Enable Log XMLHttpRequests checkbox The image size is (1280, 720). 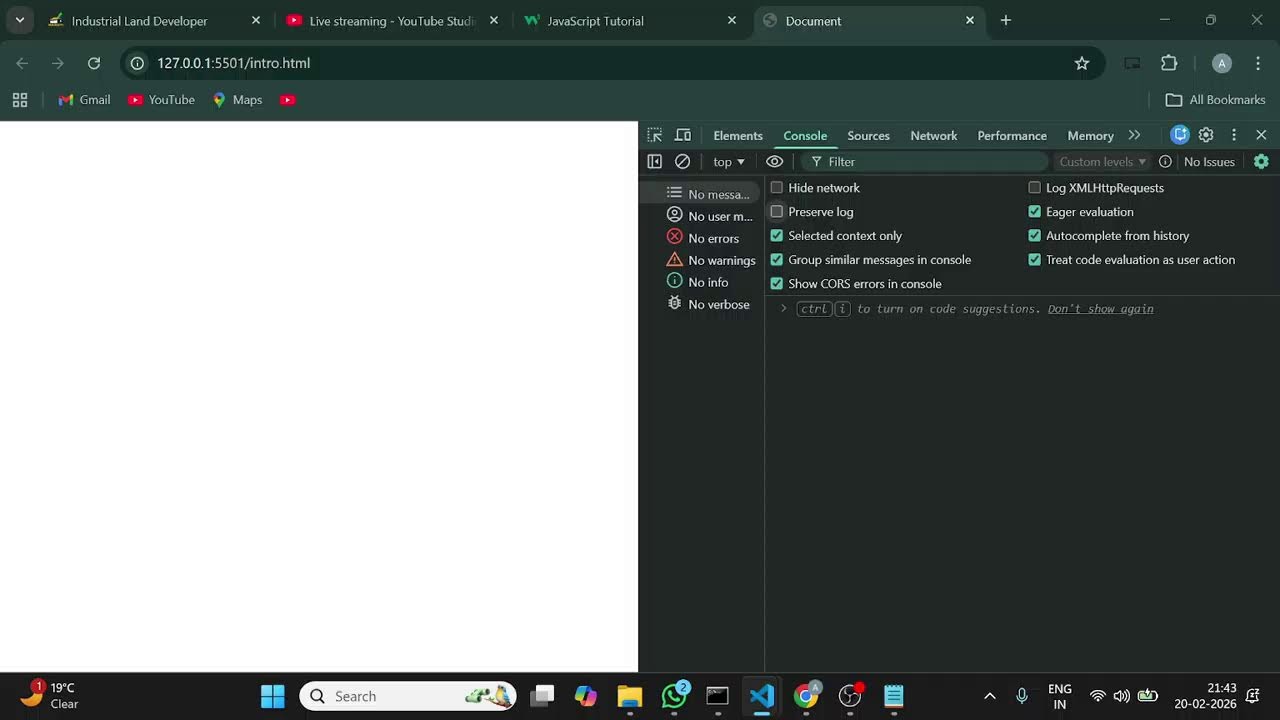click(1035, 187)
